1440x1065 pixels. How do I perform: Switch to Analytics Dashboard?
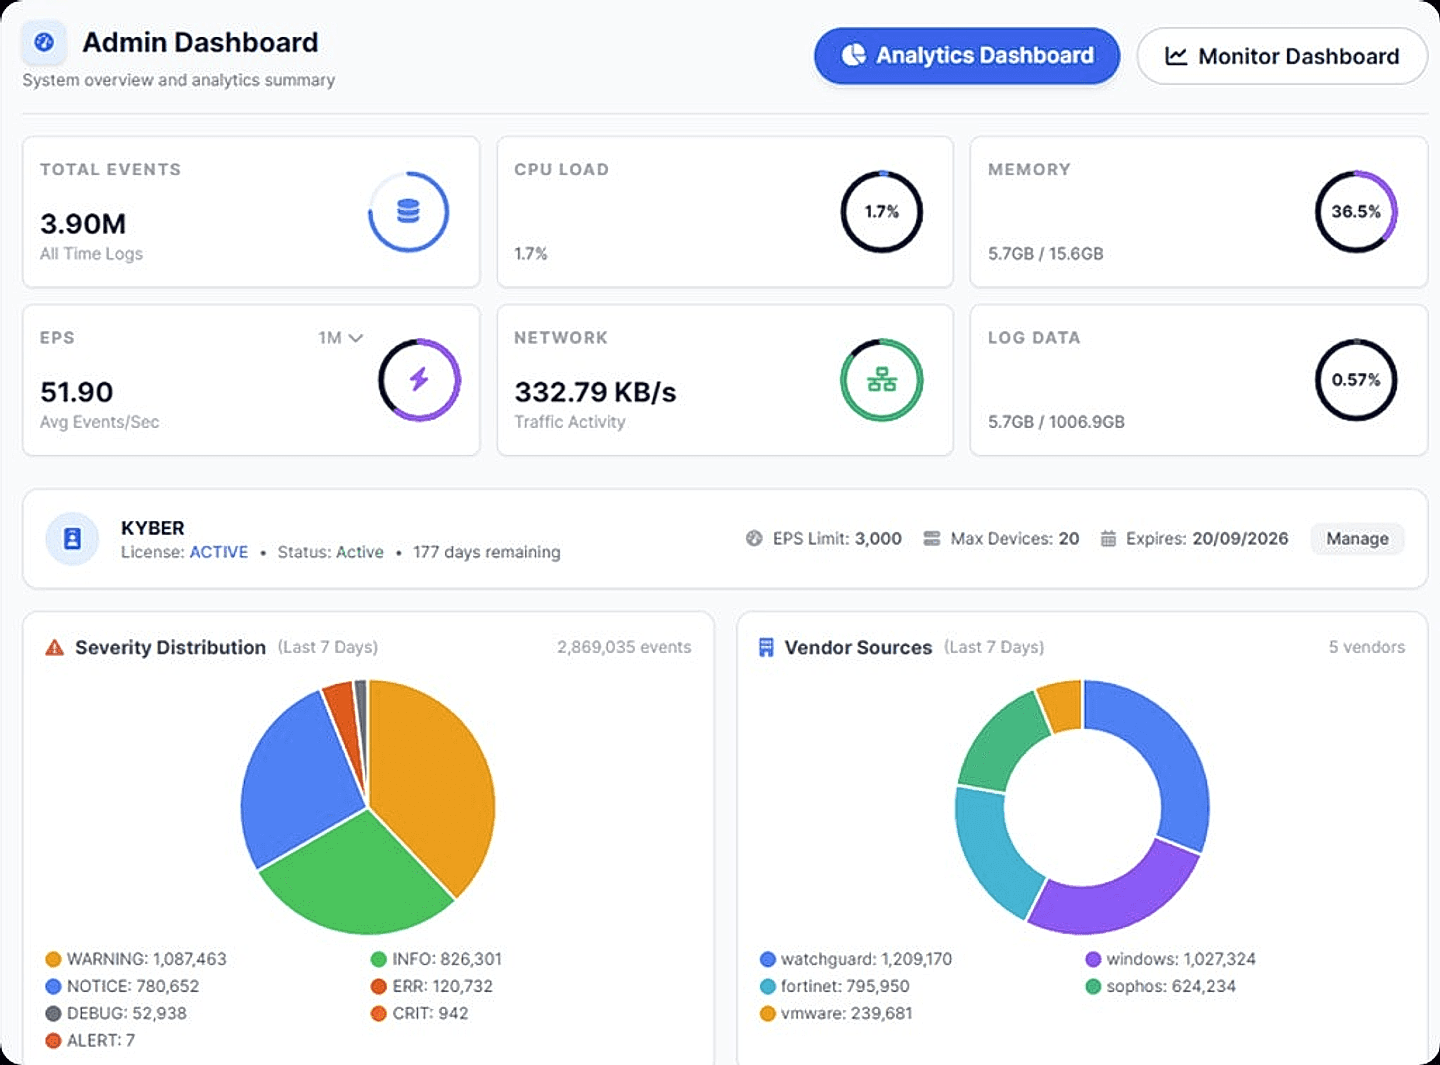tap(967, 55)
